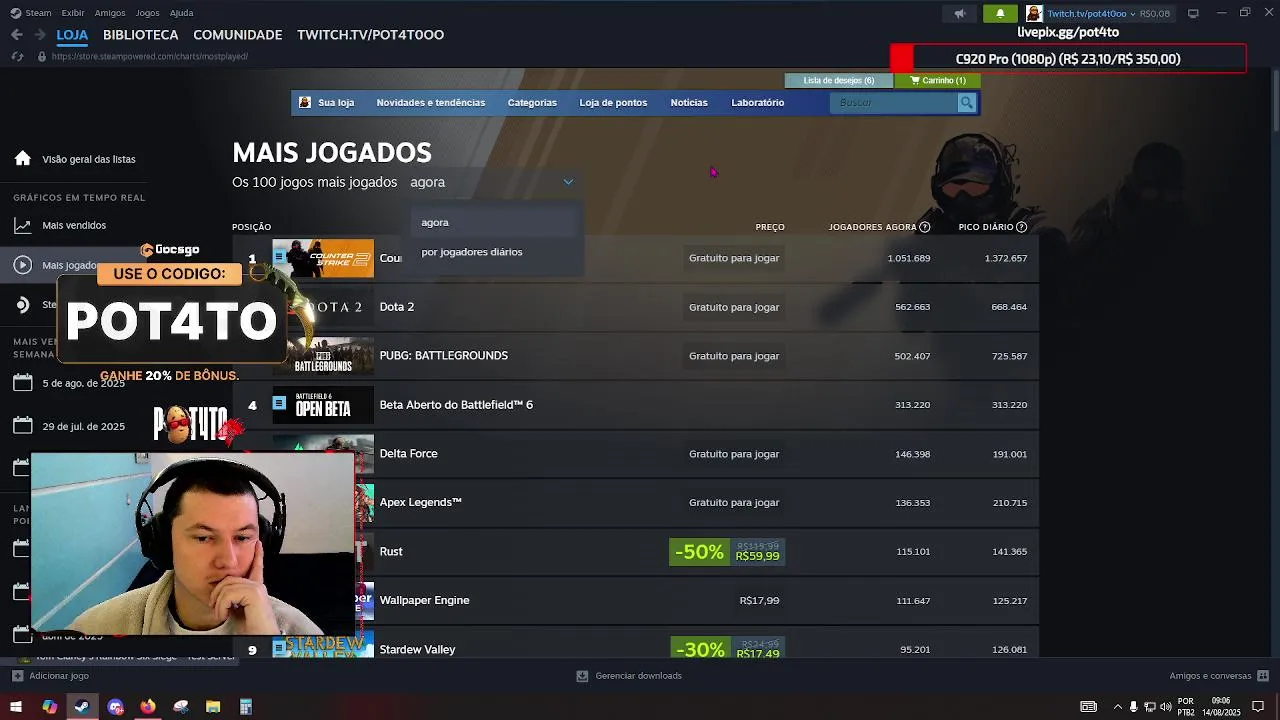This screenshot has height=720, width=1280.
Task: Open Firefox from the taskbar
Action: (148, 707)
